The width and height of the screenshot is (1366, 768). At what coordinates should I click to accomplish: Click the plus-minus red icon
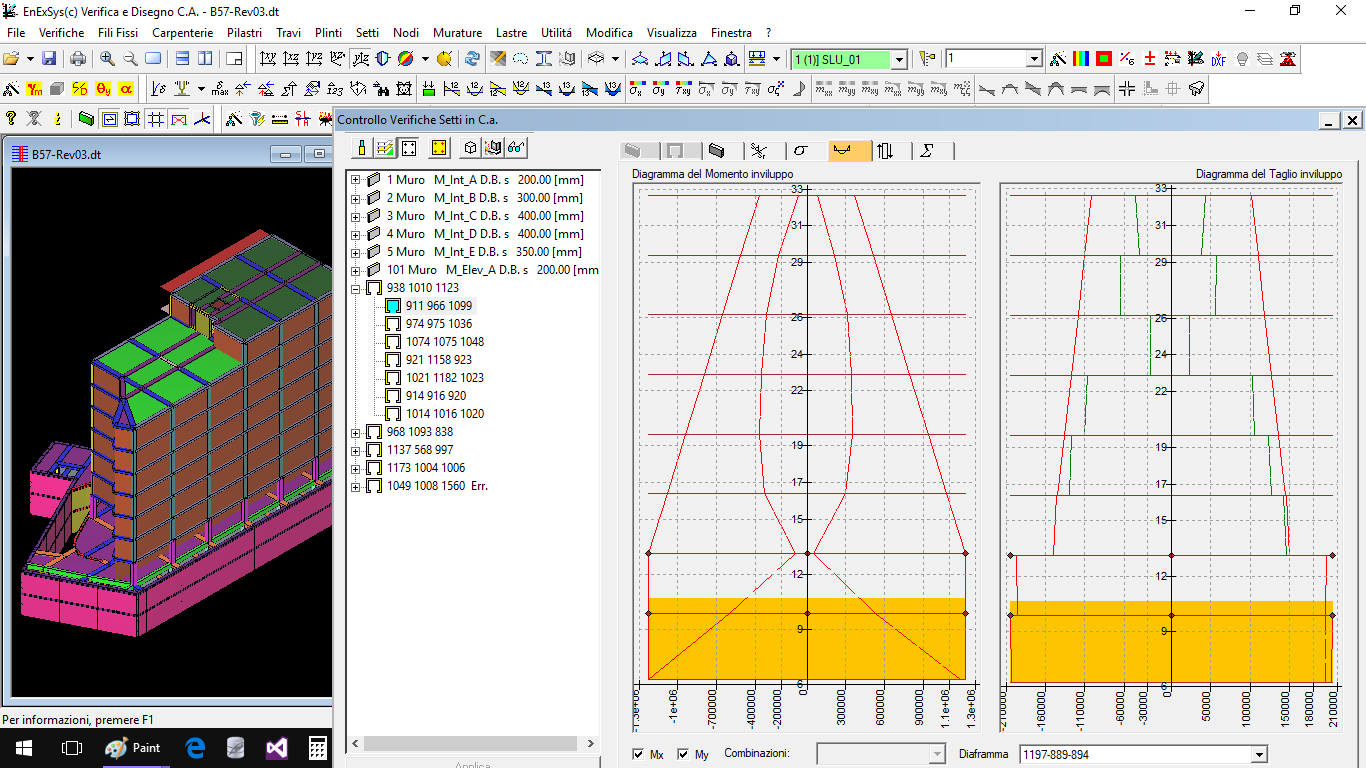(x=1150, y=59)
